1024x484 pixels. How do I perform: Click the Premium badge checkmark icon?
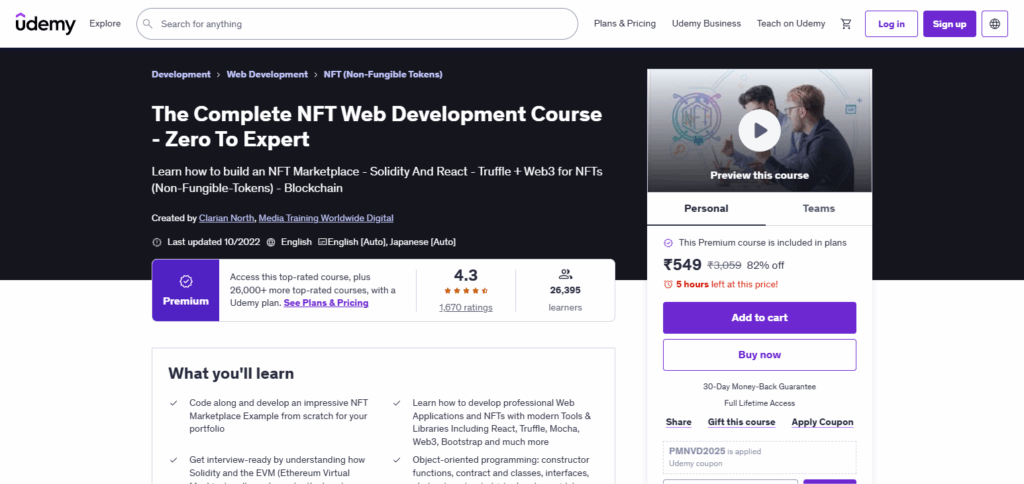(186, 281)
